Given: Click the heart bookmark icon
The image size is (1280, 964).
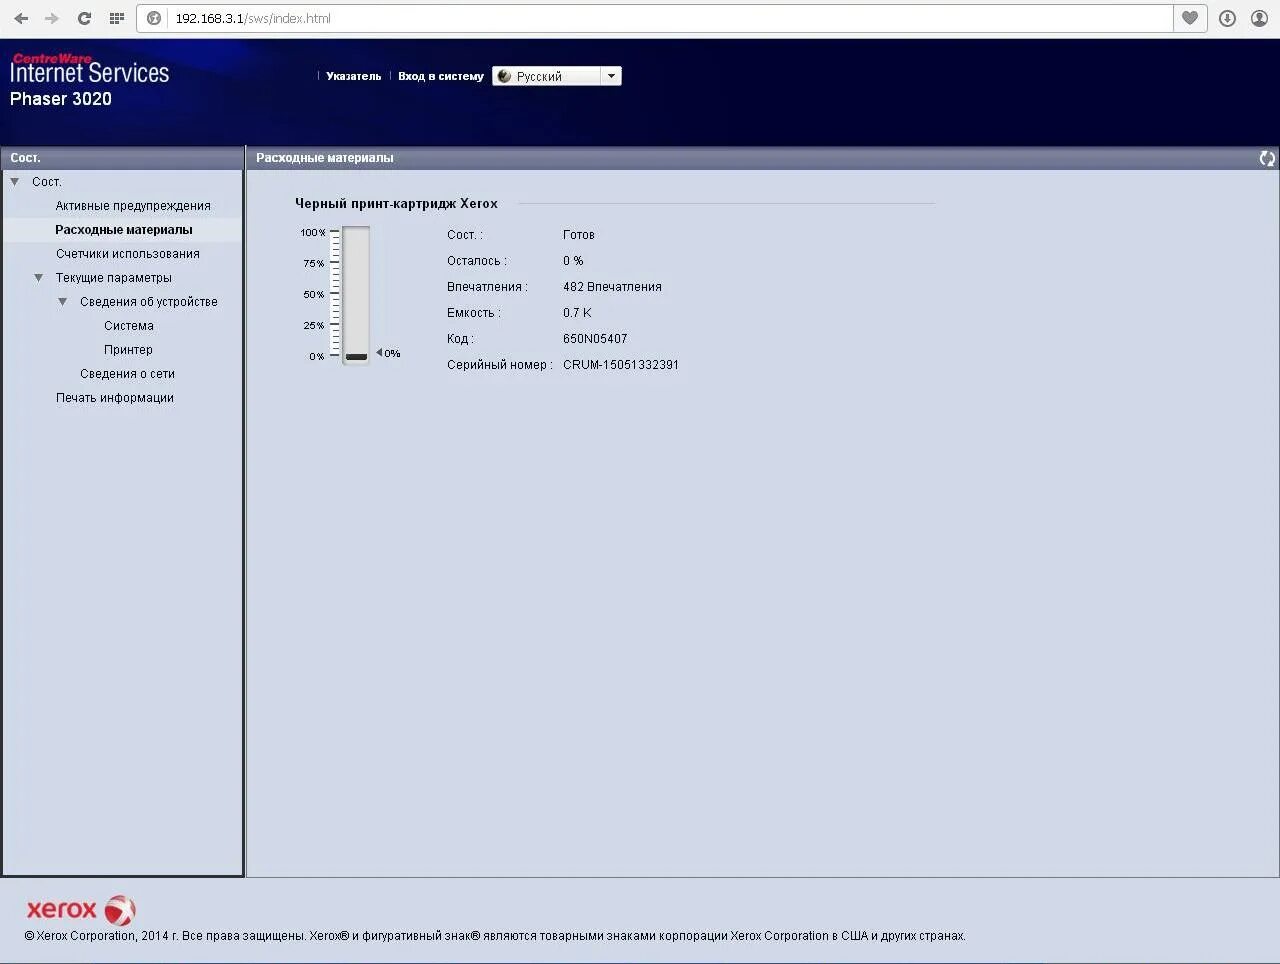Looking at the screenshot, I should [1190, 18].
